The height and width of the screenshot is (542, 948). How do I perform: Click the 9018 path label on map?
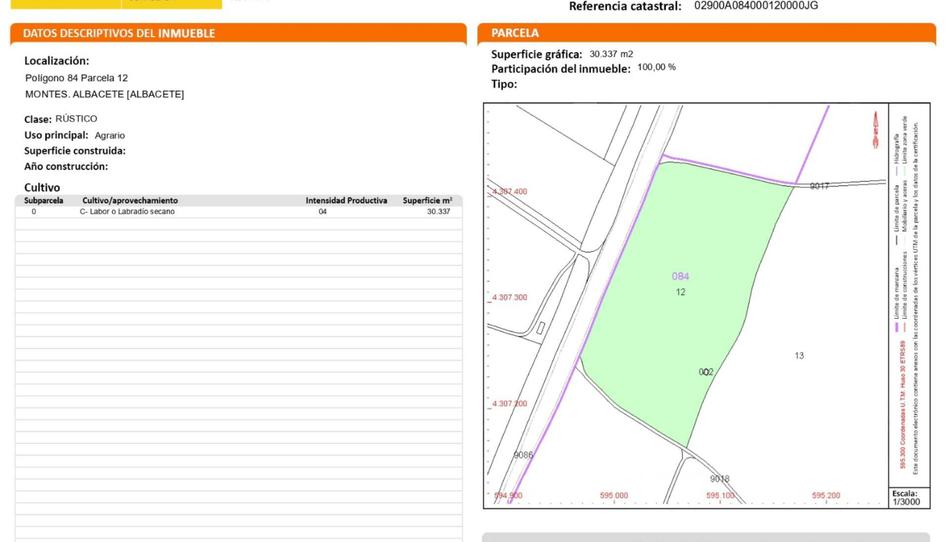(x=719, y=478)
